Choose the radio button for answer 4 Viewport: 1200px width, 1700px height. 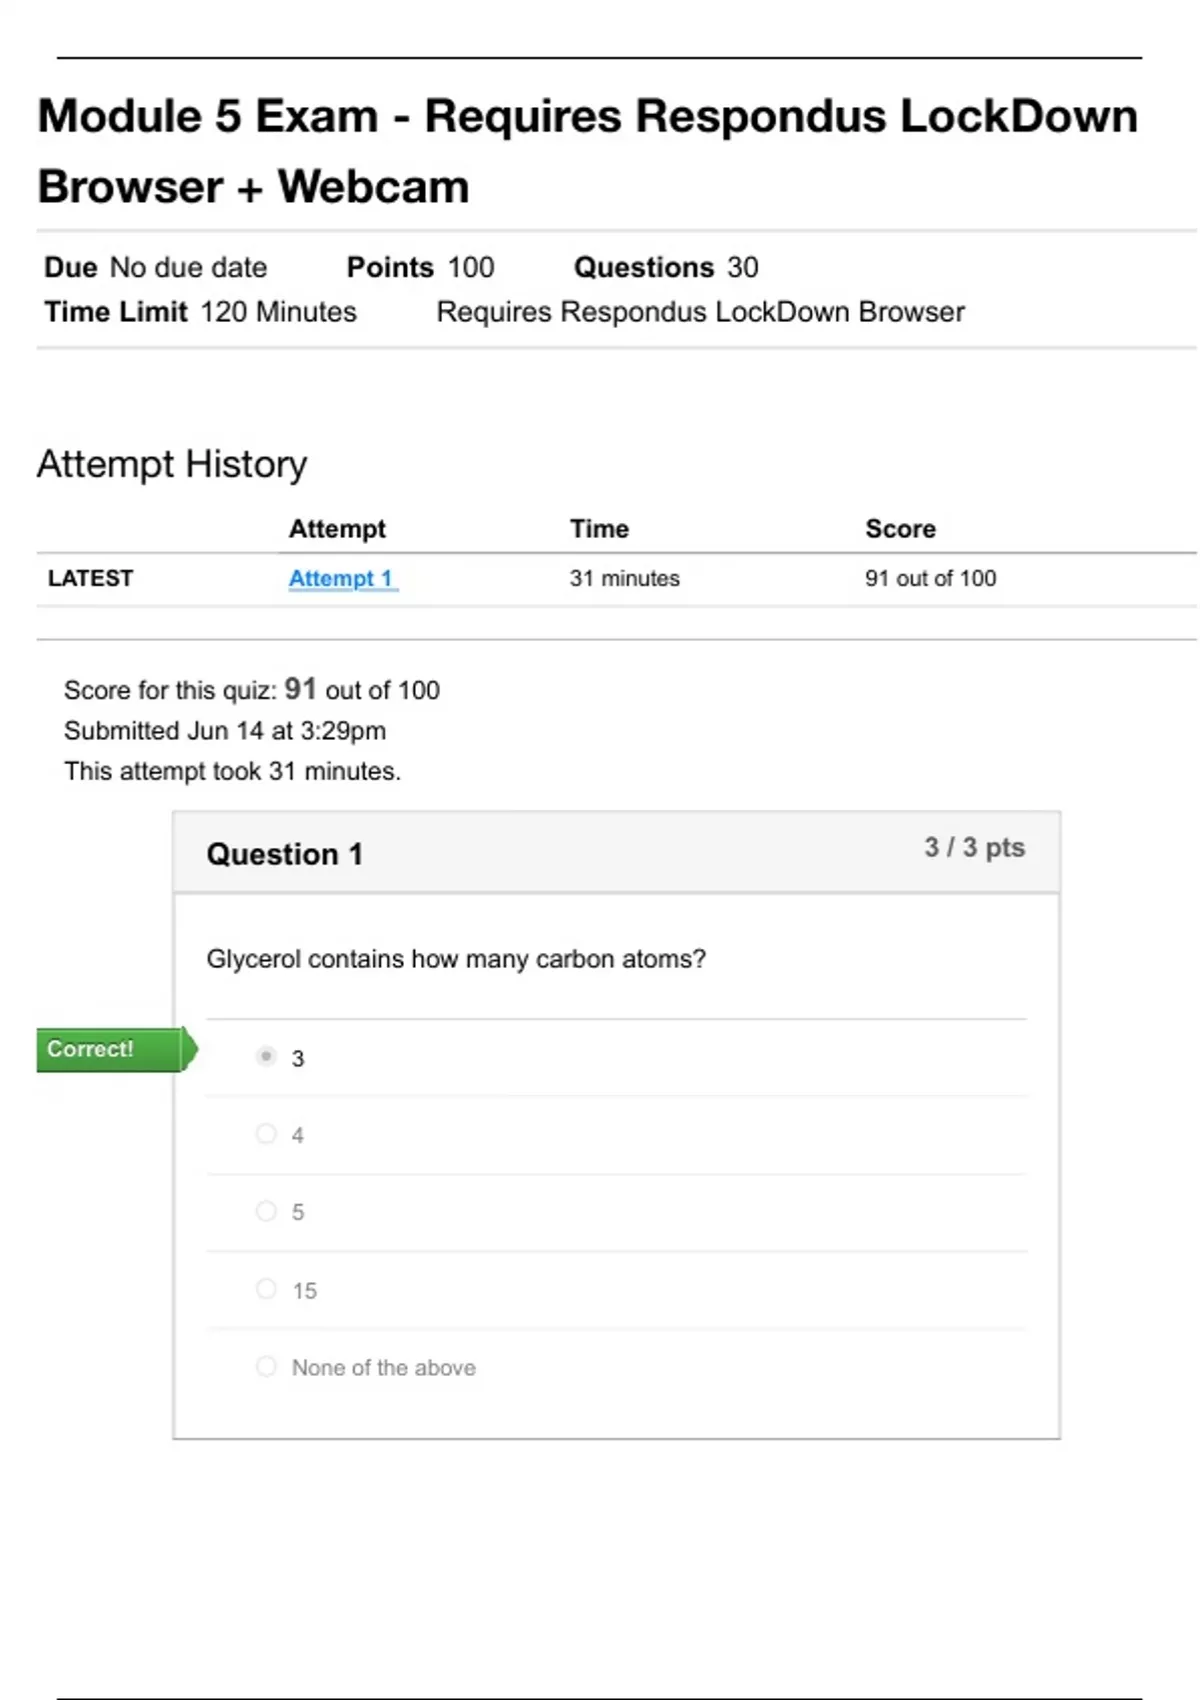(x=266, y=1134)
